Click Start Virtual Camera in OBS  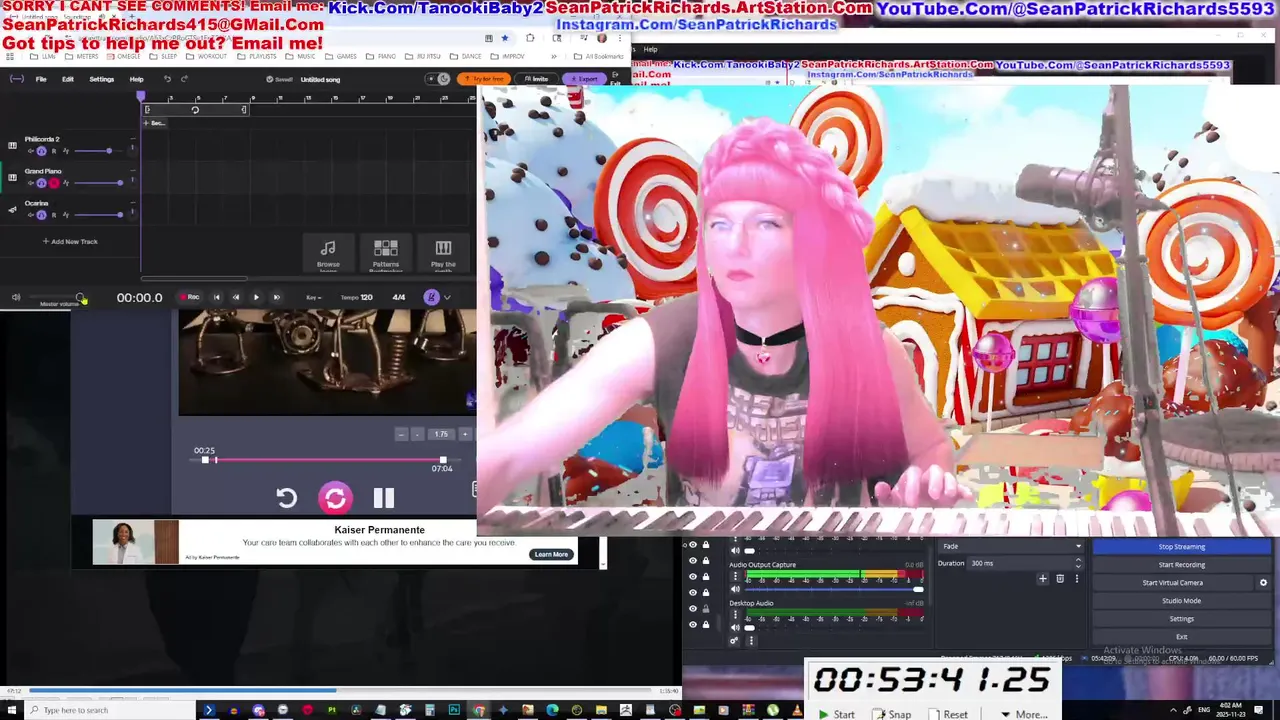(1173, 583)
